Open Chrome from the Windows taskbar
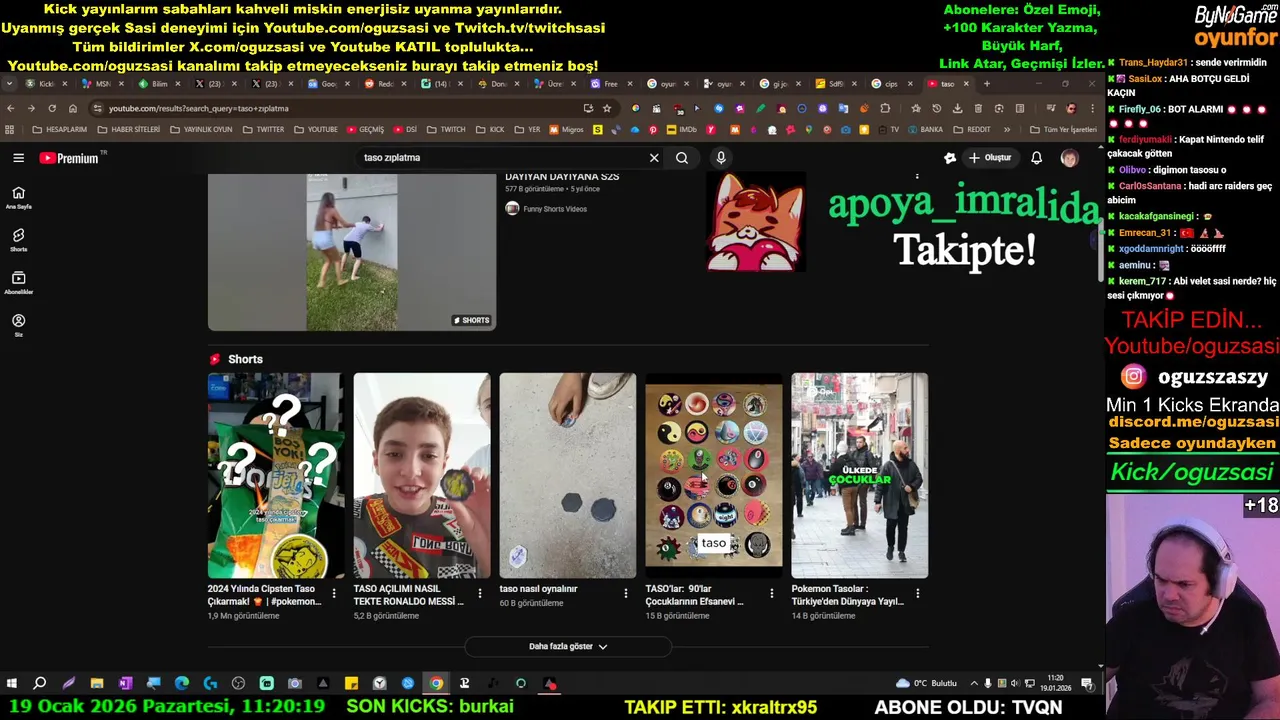This screenshot has height=720, width=1280. tap(436, 684)
